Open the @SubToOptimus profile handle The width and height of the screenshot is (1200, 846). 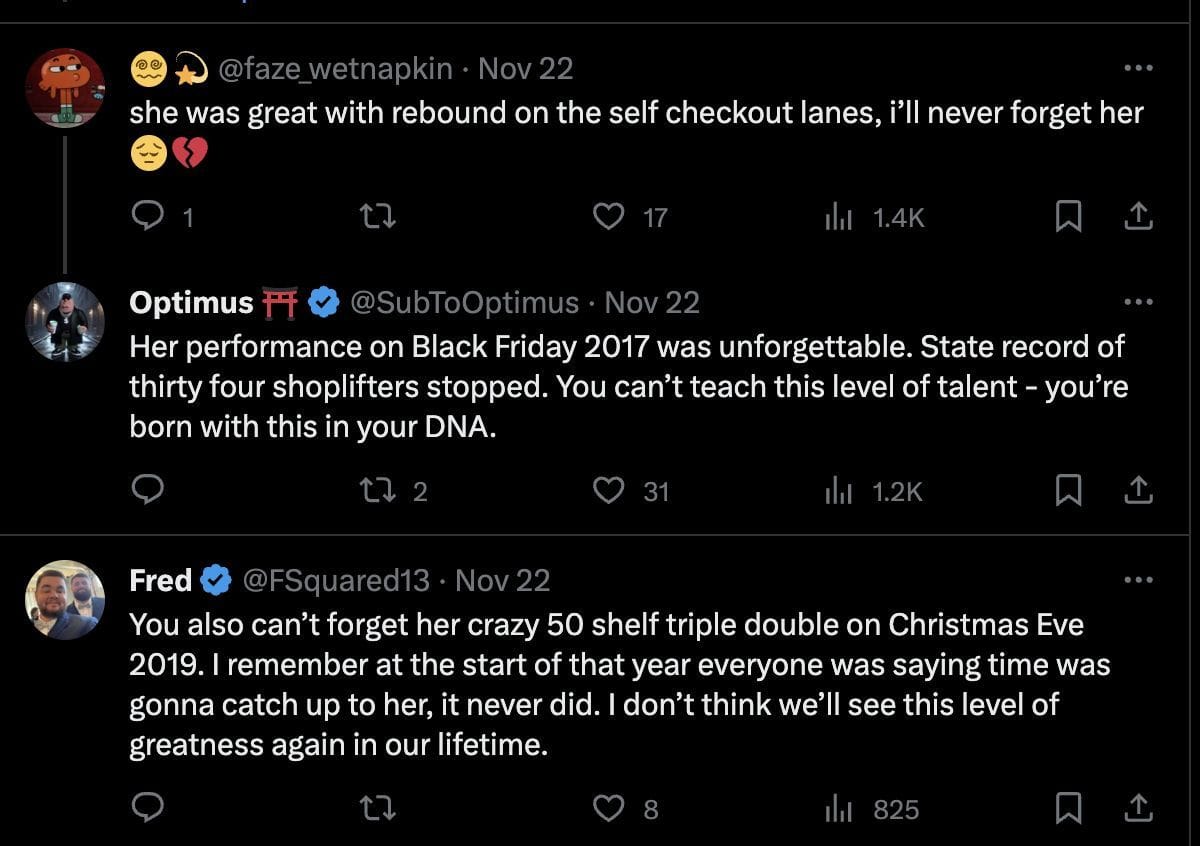(464, 302)
